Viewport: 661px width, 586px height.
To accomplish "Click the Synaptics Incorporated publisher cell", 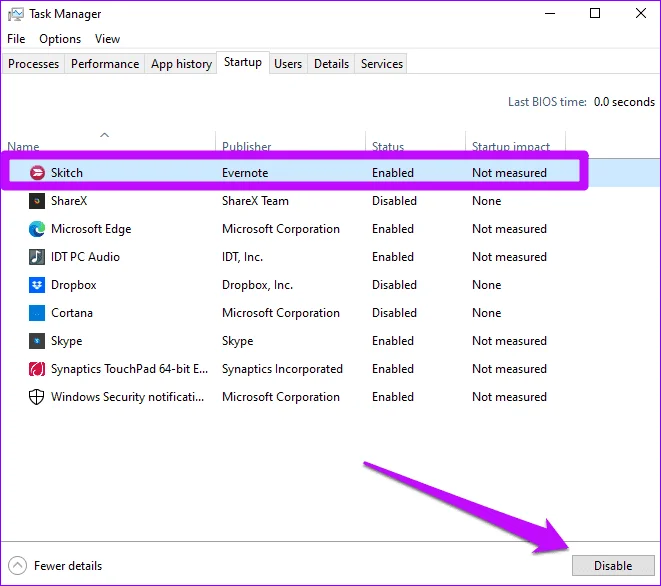I will coord(282,369).
